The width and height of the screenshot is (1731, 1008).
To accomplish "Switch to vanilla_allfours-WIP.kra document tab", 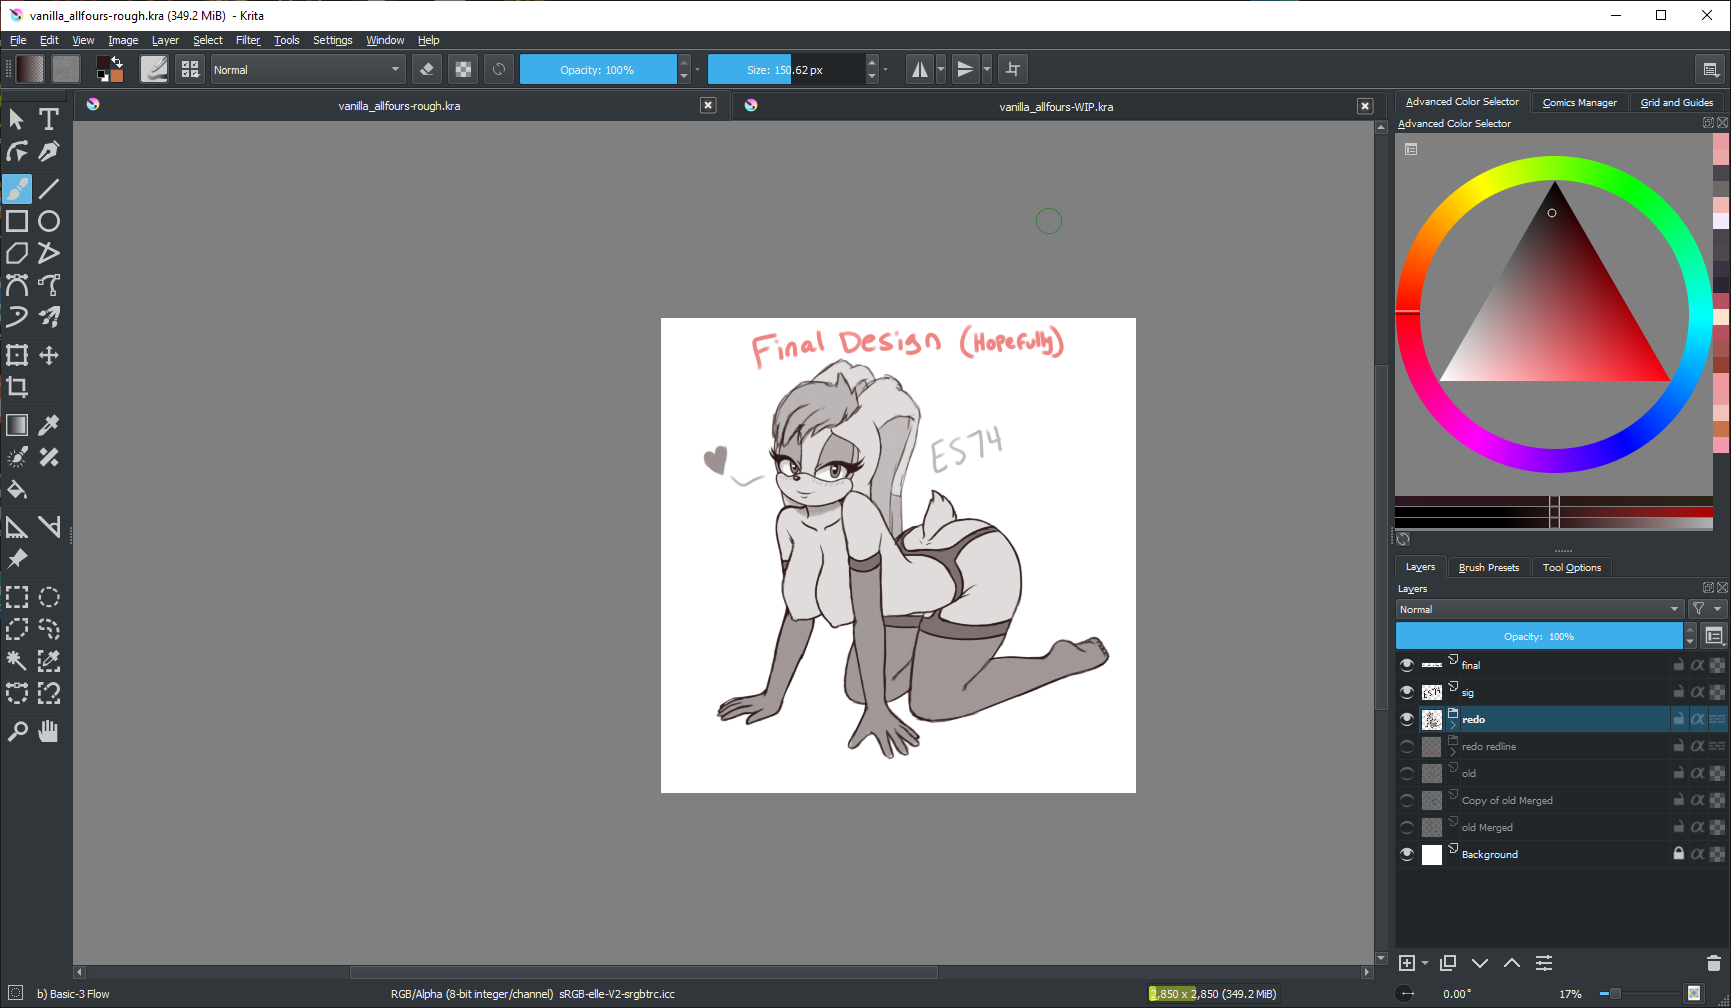I will (x=1055, y=106).
